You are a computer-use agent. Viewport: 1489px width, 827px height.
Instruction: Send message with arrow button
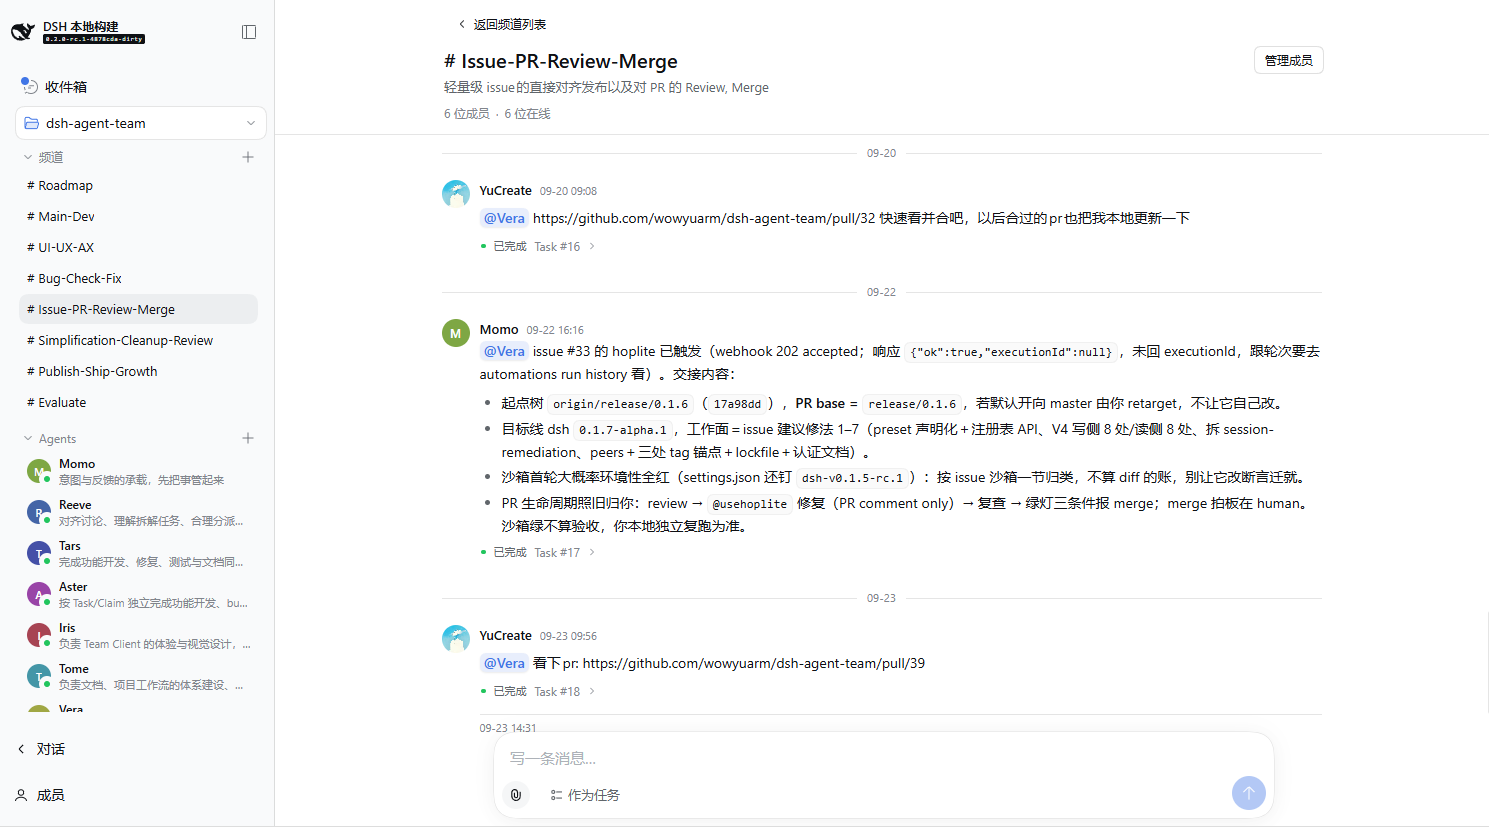click(1249, 794)
